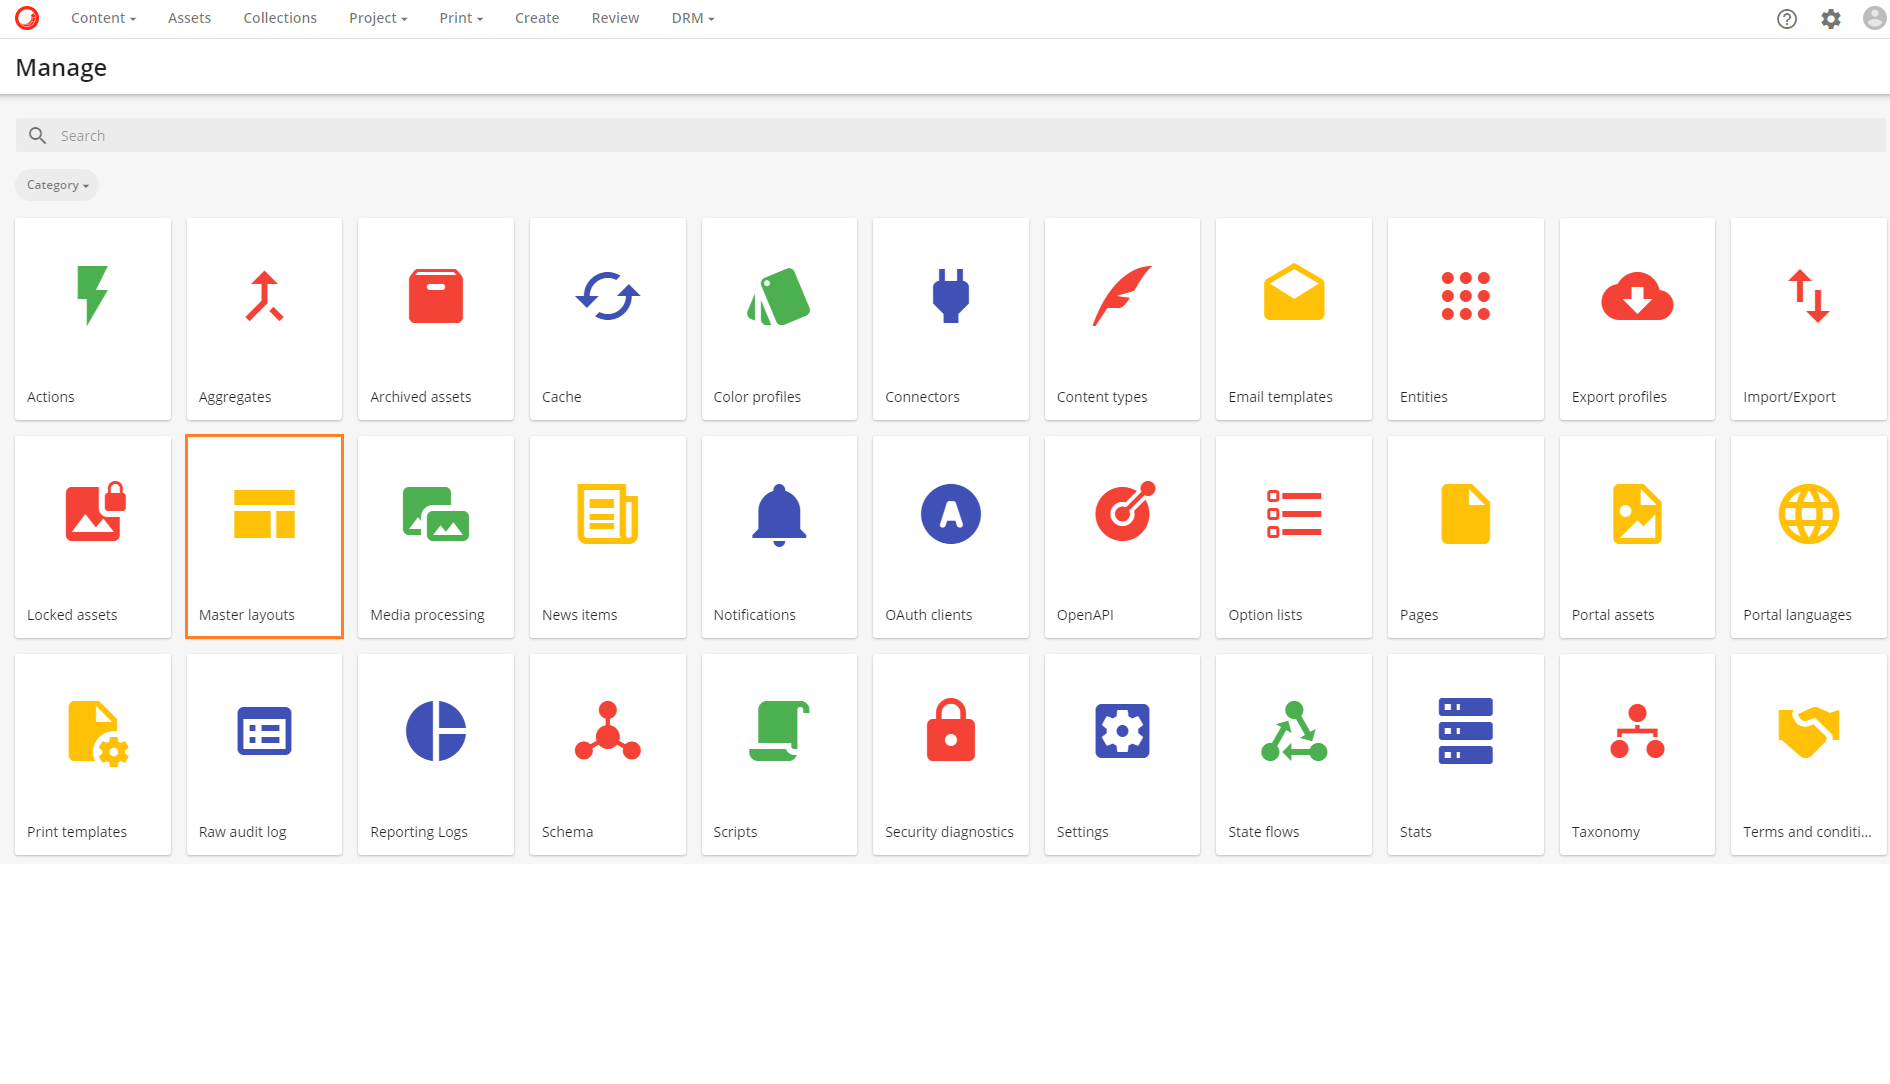This screenshot has height=1084, width=1890.
Task: Click the Taxonomy hierarchy icon
Action: click(x=1636, y=731)
